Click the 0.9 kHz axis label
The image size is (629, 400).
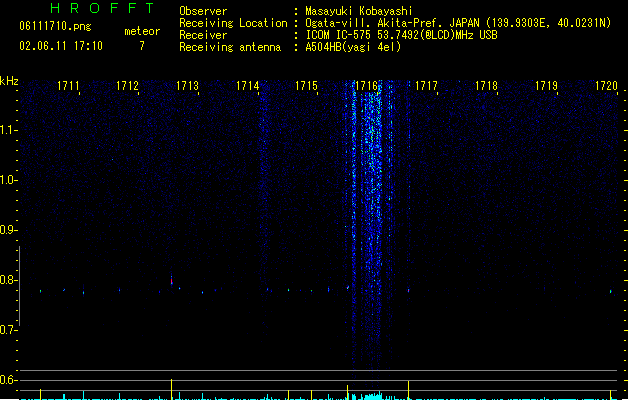click(8, 230)
